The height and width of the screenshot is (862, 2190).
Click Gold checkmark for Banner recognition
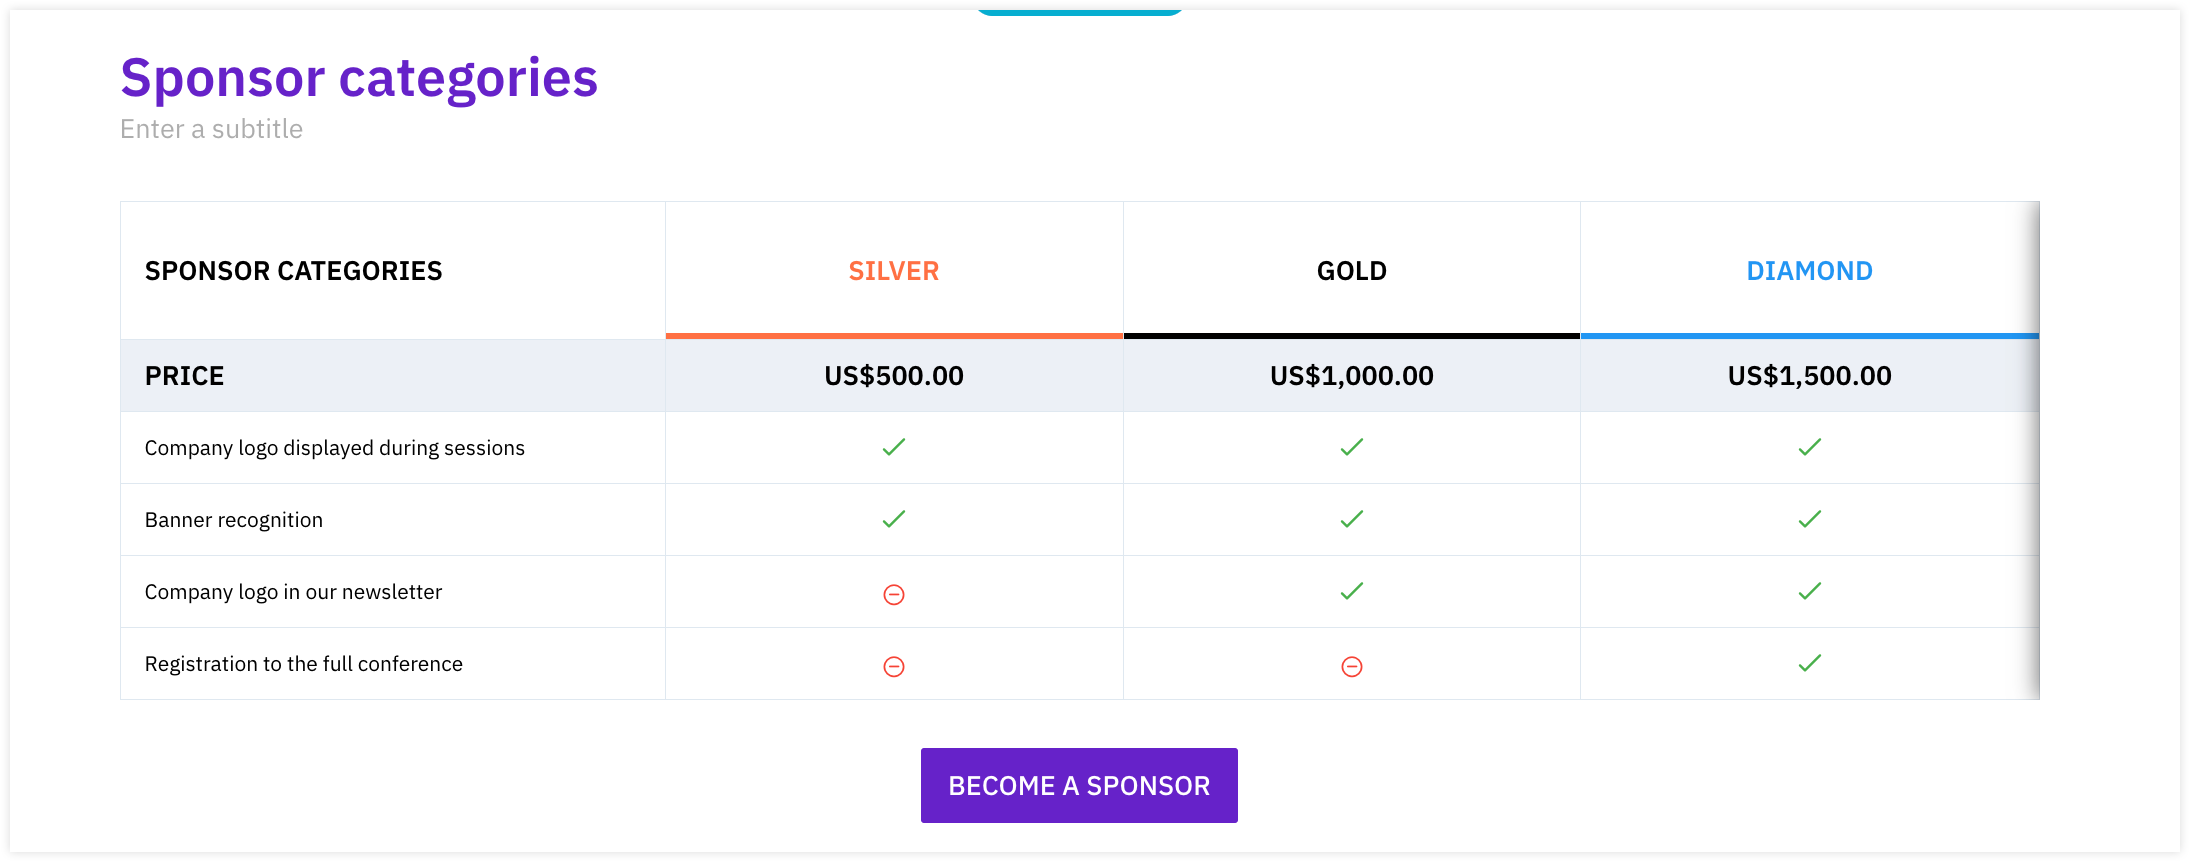pyautogui.click(x=1351, y=519)
